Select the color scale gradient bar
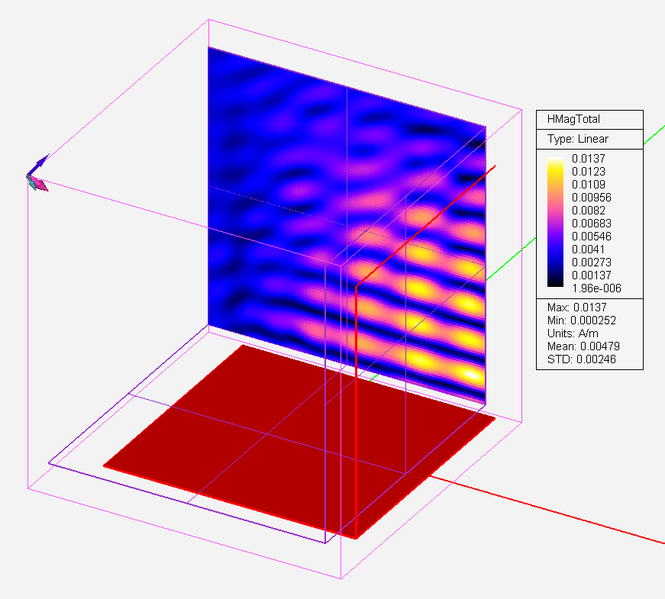Screen dimensions: 665x599 click(x=555, y=222)
